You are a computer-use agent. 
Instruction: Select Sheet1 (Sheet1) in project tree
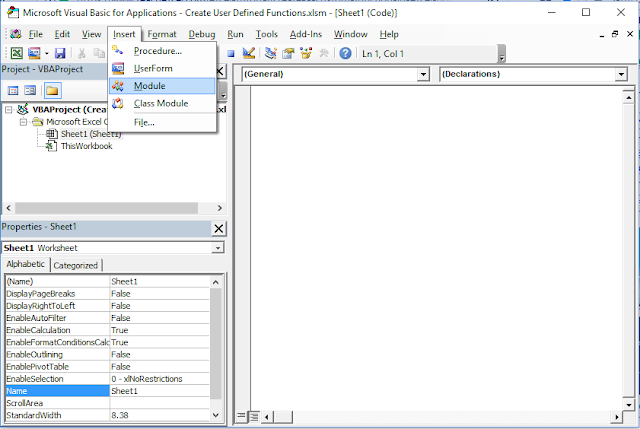point(91,134)
